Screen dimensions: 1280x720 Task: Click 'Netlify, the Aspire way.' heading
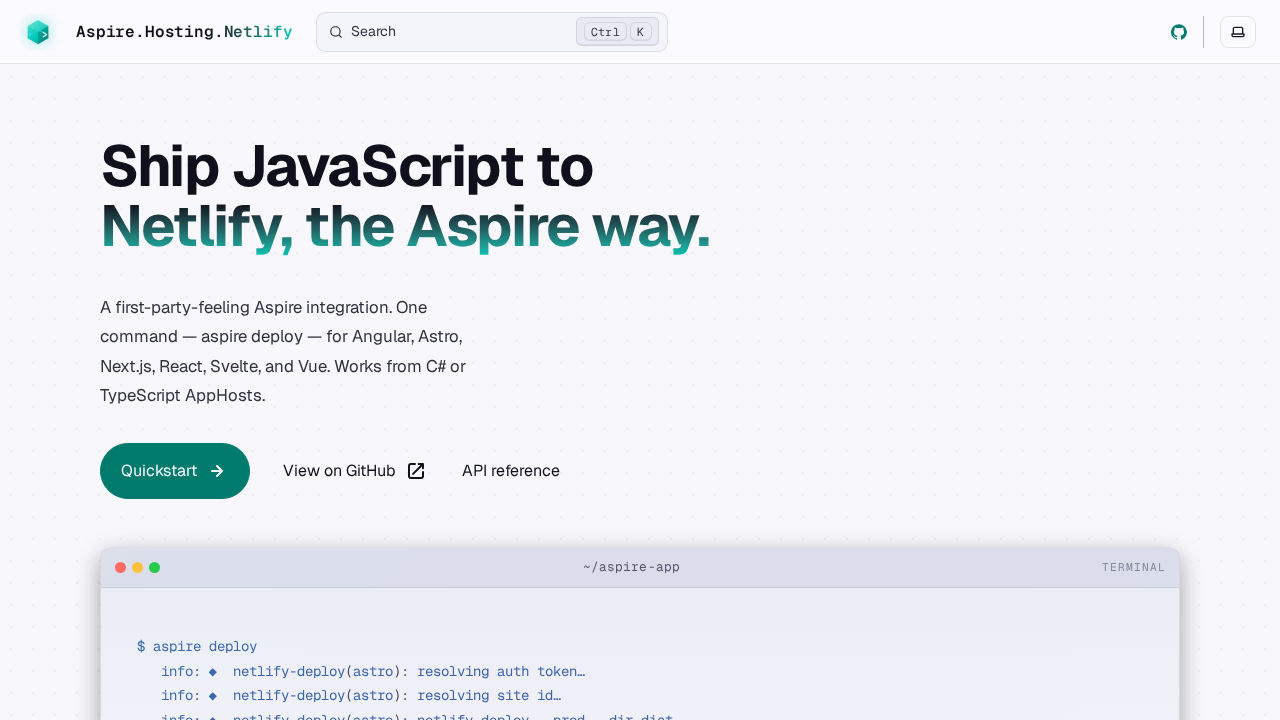405,226
